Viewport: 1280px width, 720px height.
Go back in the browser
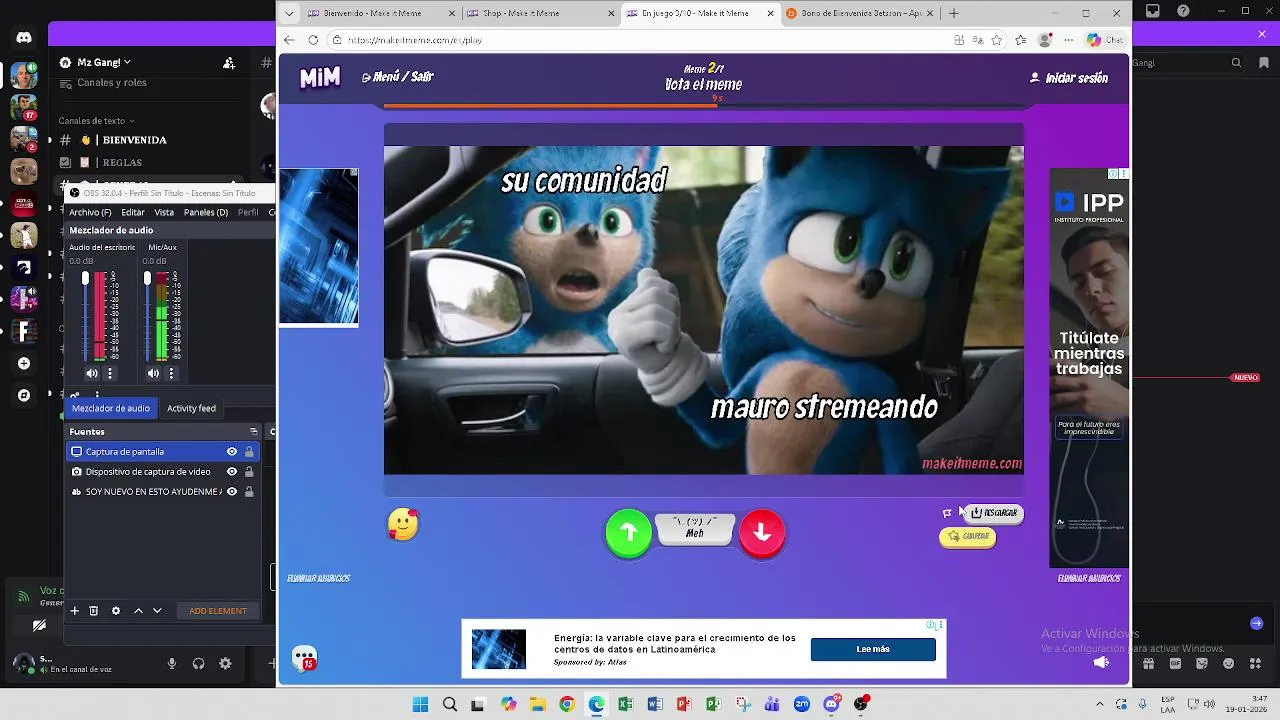click(x=289, y=40)
